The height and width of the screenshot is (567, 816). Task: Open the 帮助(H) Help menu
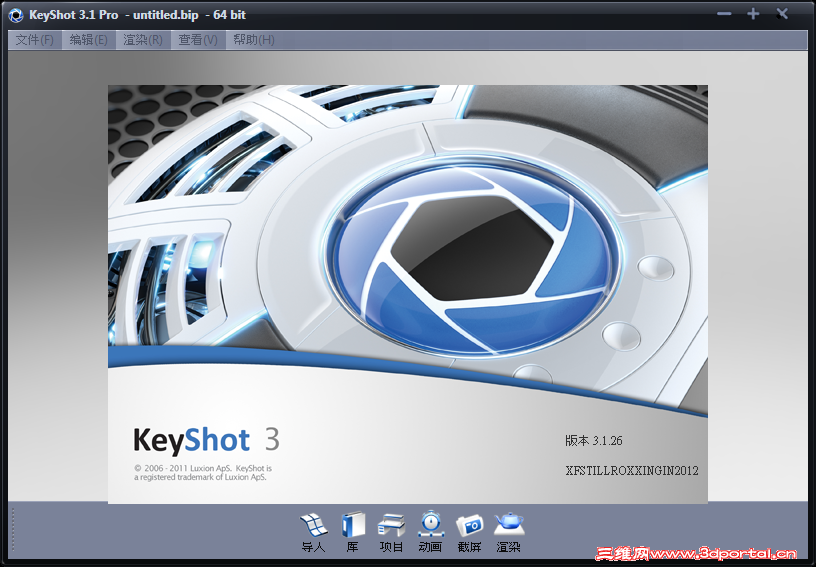coord(253,40)
